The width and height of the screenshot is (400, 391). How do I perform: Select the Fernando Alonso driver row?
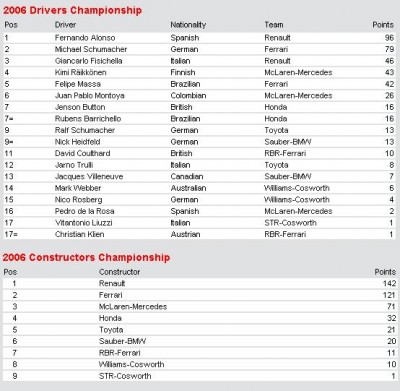pos(199,38)
